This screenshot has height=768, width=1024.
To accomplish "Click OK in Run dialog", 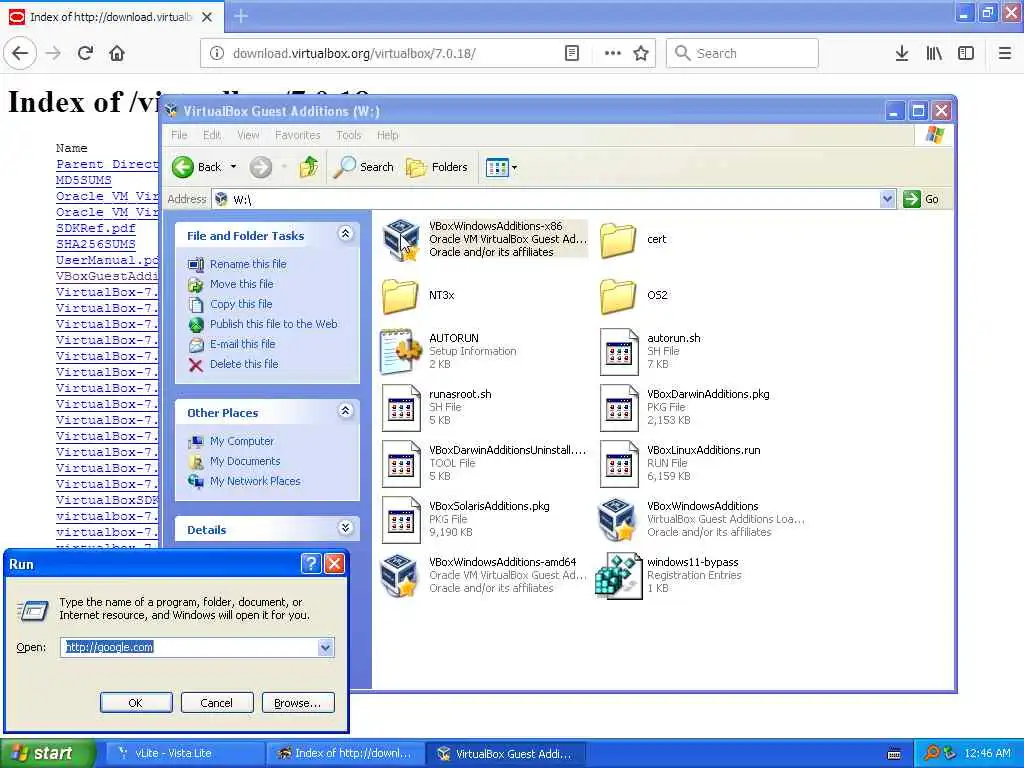I will click(136, 703).
